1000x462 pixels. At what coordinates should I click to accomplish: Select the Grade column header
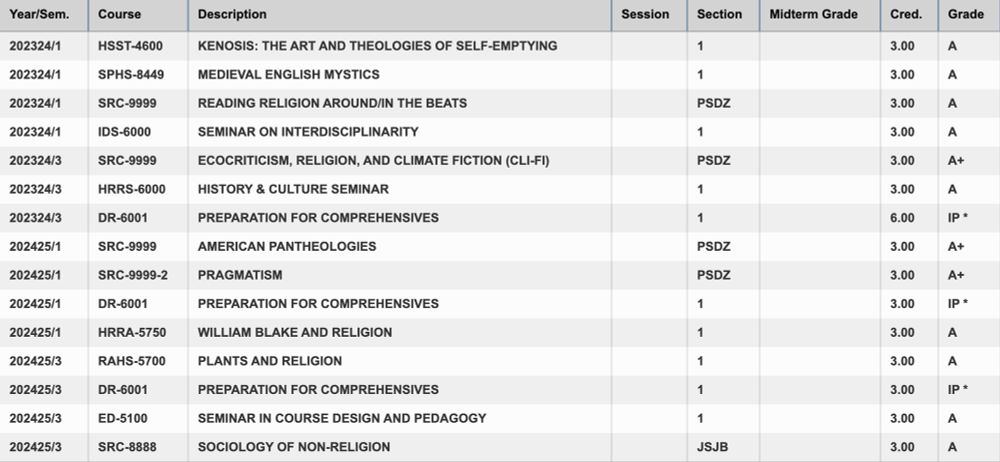tap(966, 14)
